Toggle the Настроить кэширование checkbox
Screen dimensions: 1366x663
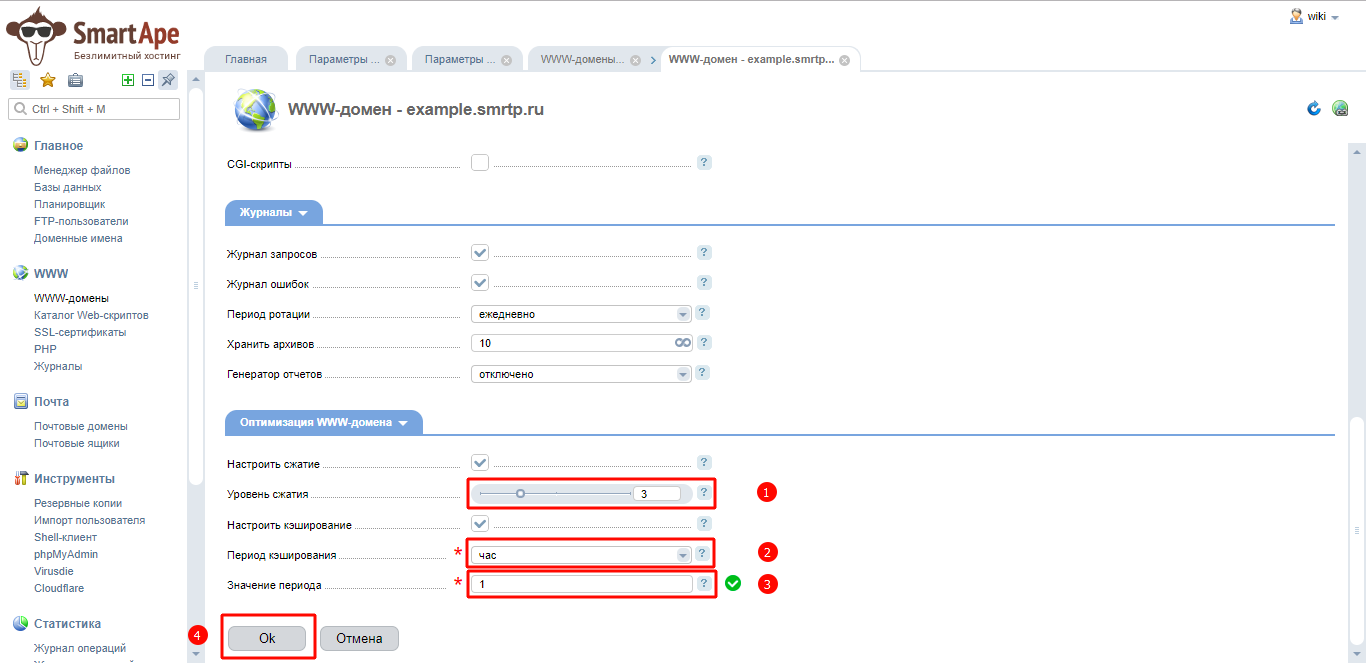click(x=480, y=523)
